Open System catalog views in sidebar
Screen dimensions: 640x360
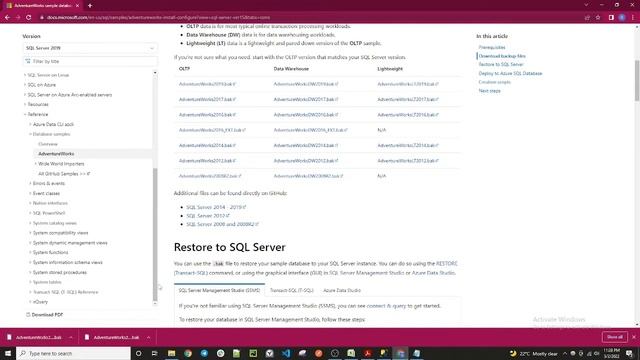click(x=55, y=223)
